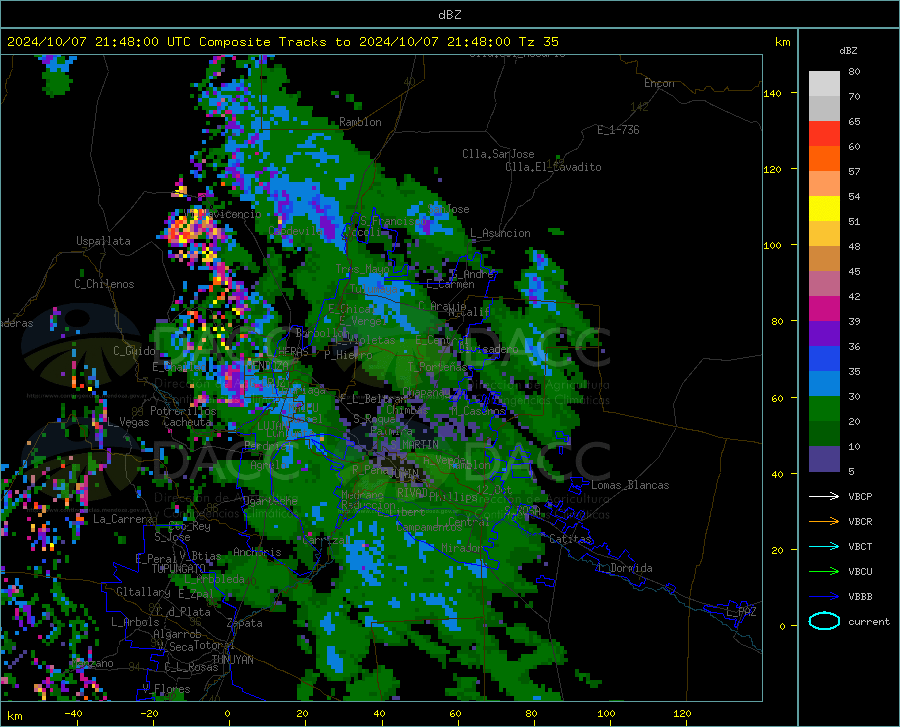Click the L_Asuncion map label

[x=500, y=233]
